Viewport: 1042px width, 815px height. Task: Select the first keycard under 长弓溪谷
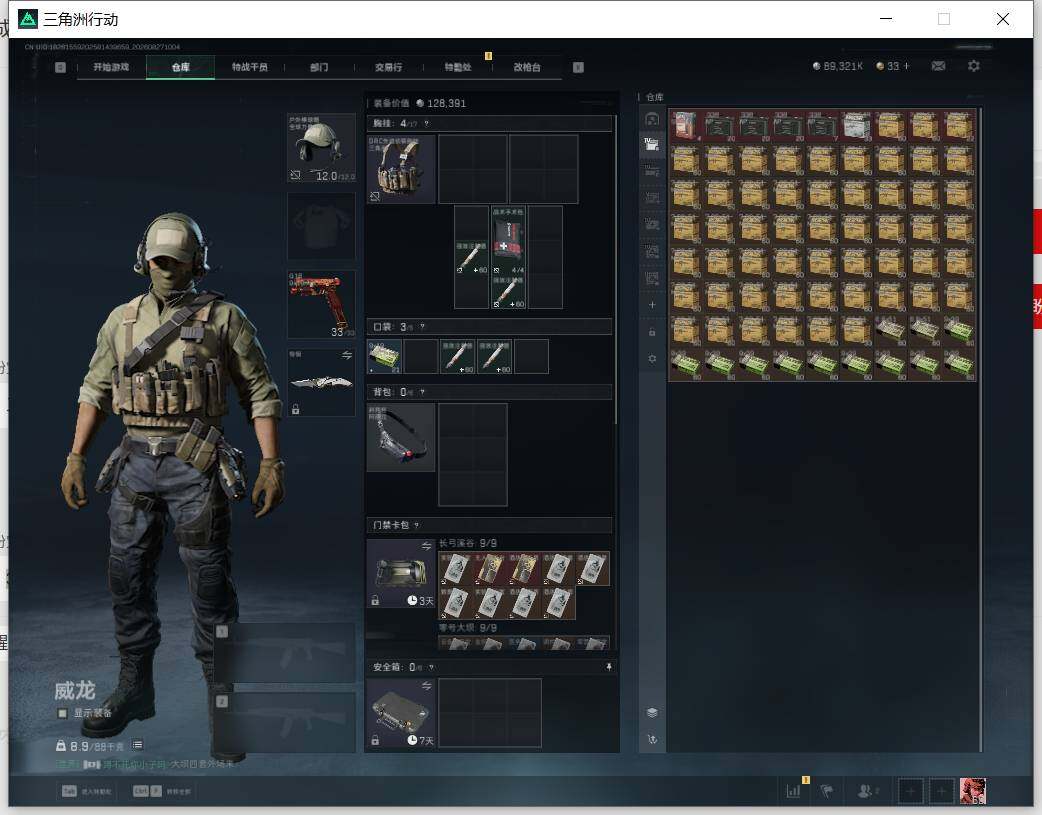click(455, 568)
